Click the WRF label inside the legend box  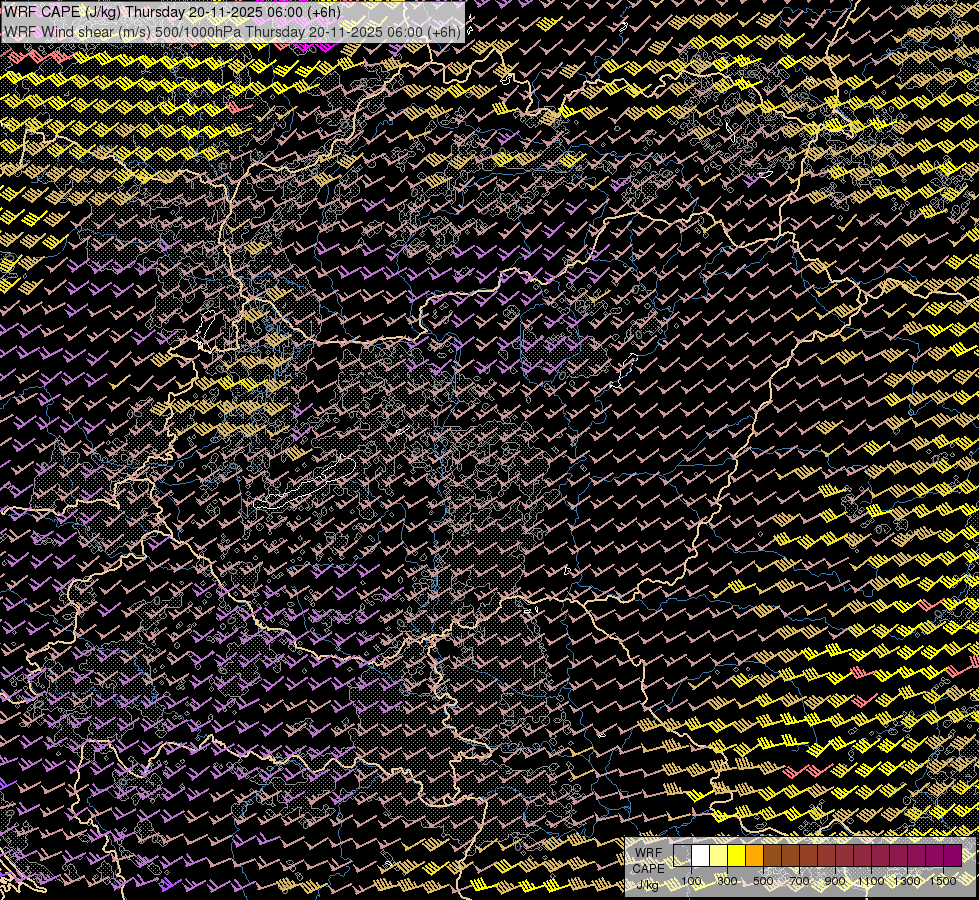649,853
